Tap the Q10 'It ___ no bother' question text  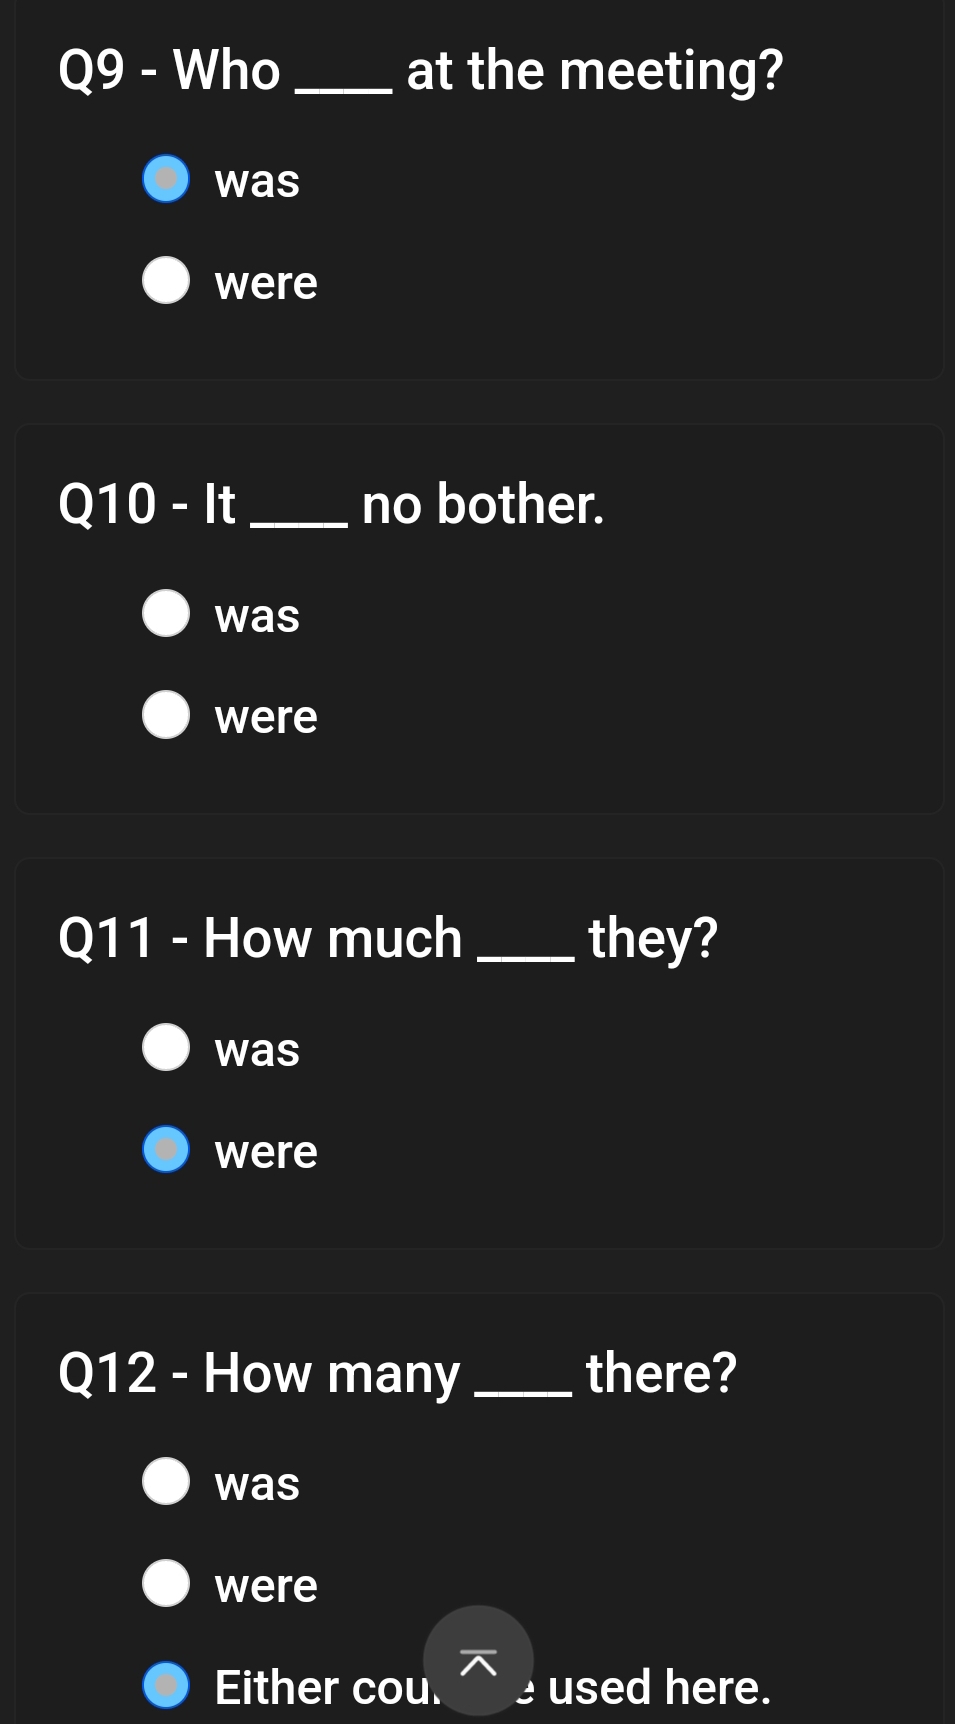click(x=331, y=504)
